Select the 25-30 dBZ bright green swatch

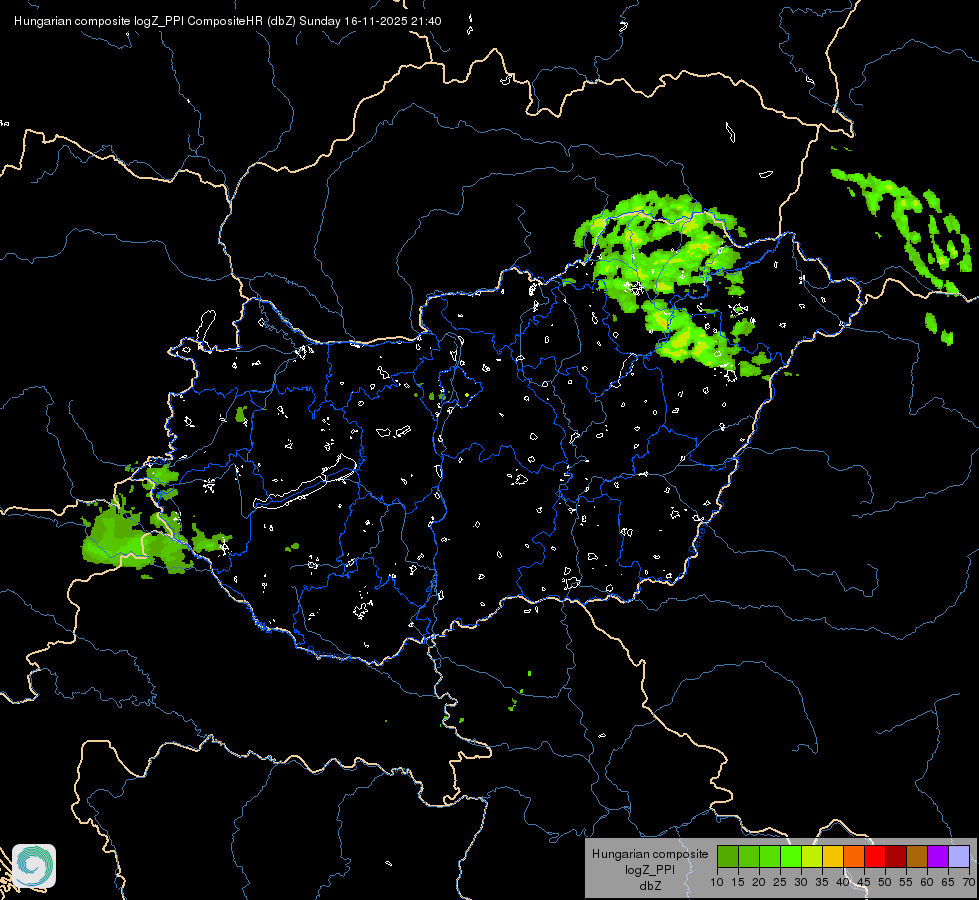[x=791, y=857]
